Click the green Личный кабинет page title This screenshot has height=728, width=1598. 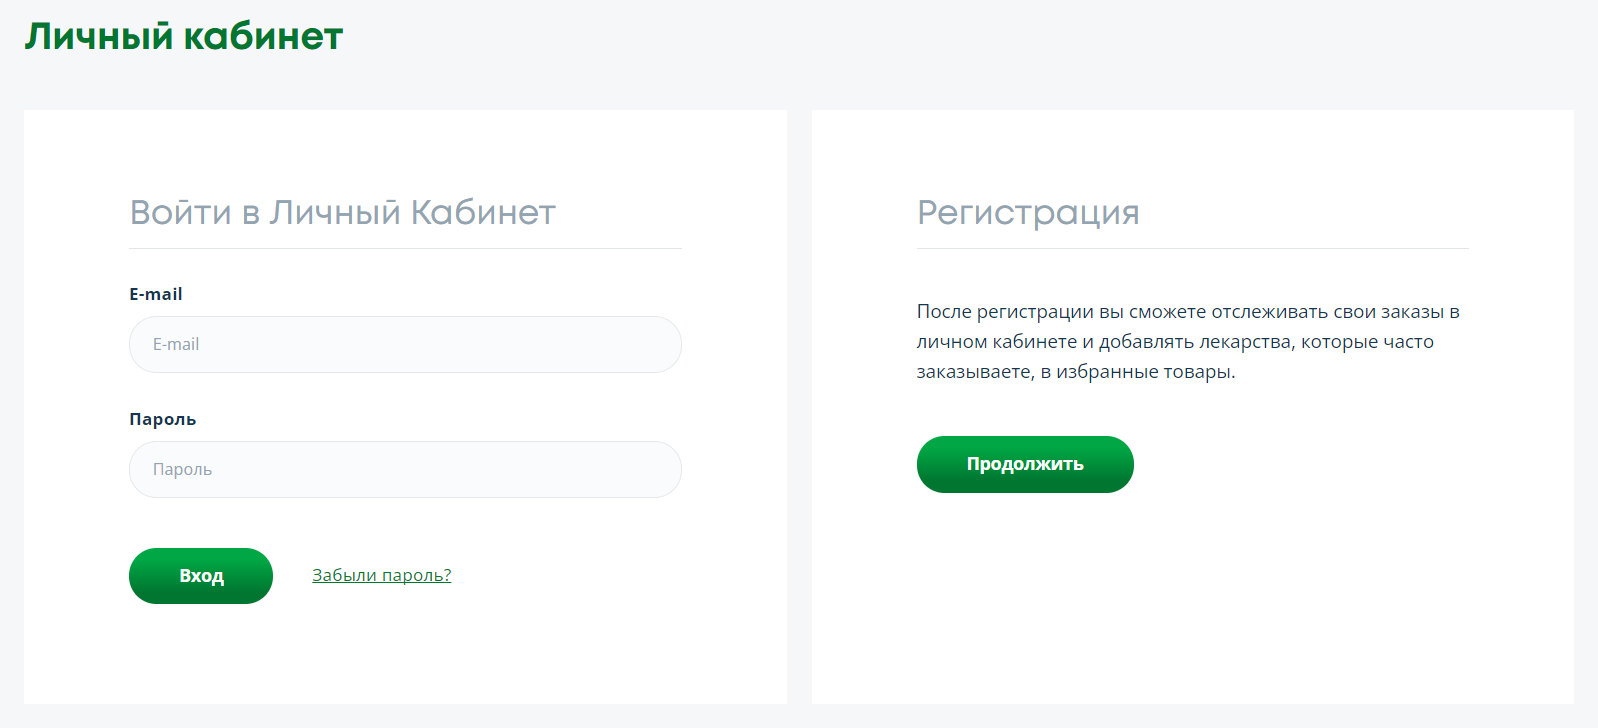coord(184,37)
